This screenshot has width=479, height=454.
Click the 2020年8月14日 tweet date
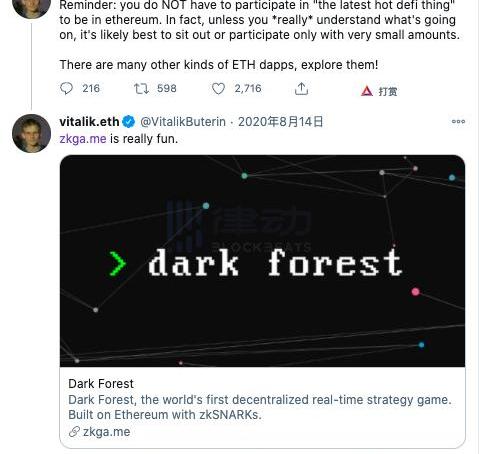click(x=281, y=122)
